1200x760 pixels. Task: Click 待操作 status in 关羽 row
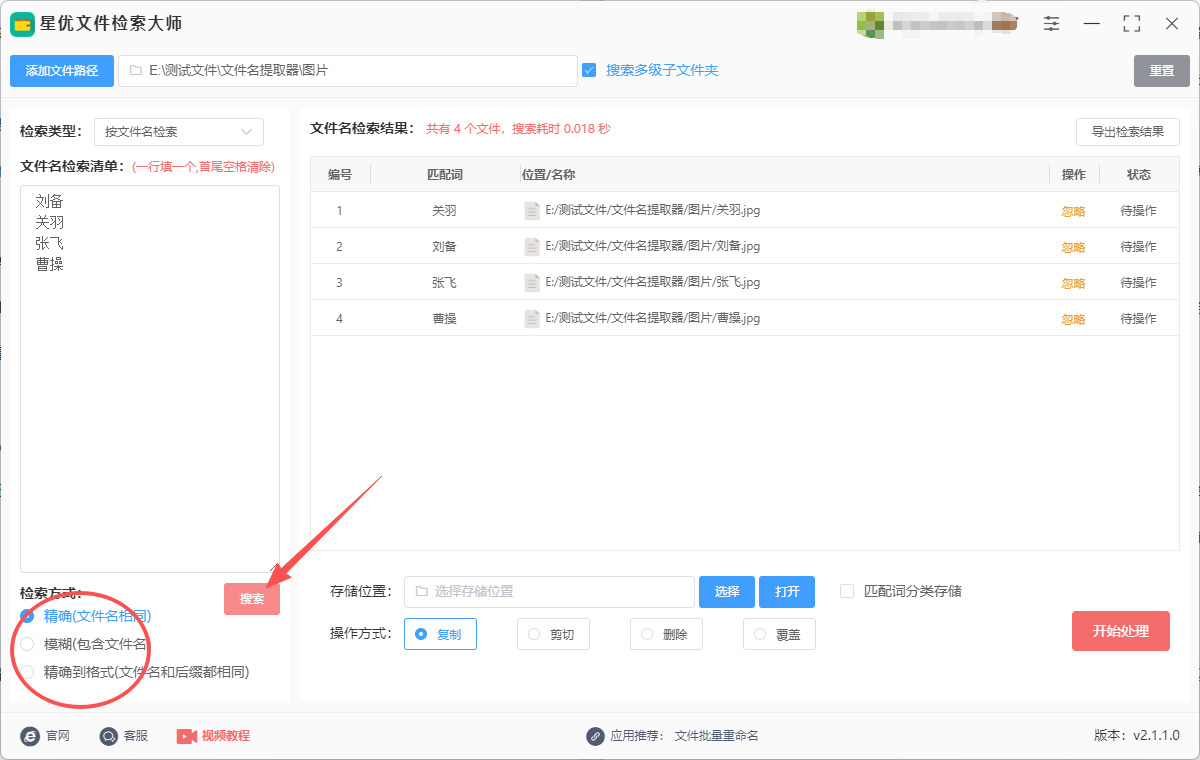tap(1138, 211)
